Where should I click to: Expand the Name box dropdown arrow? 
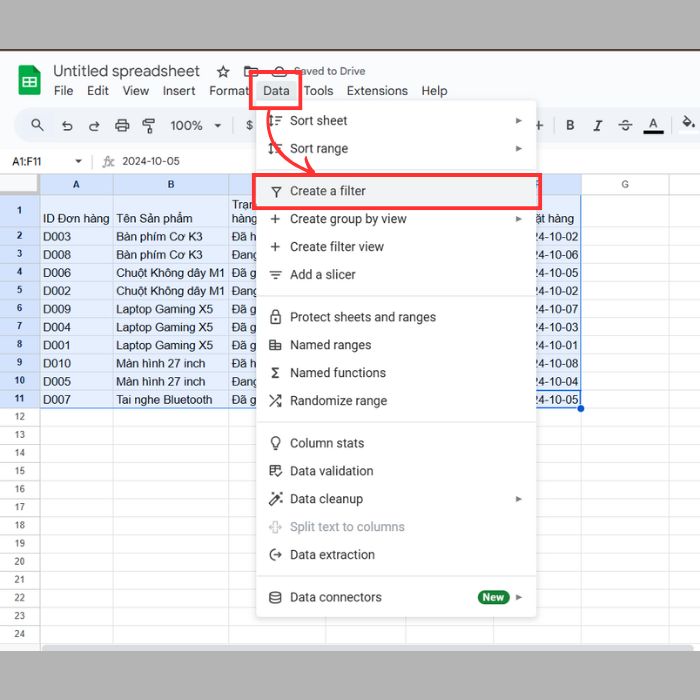pos(79,161)
